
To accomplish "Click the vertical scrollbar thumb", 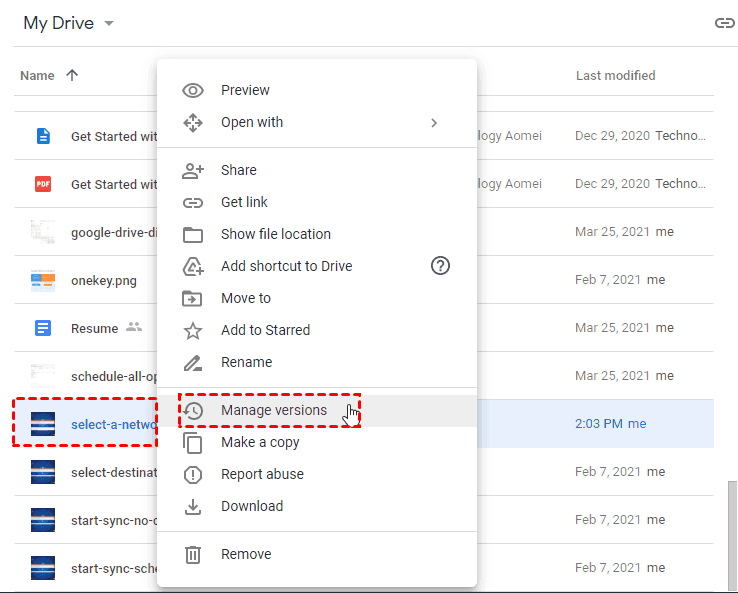I will tap(734, 535).
